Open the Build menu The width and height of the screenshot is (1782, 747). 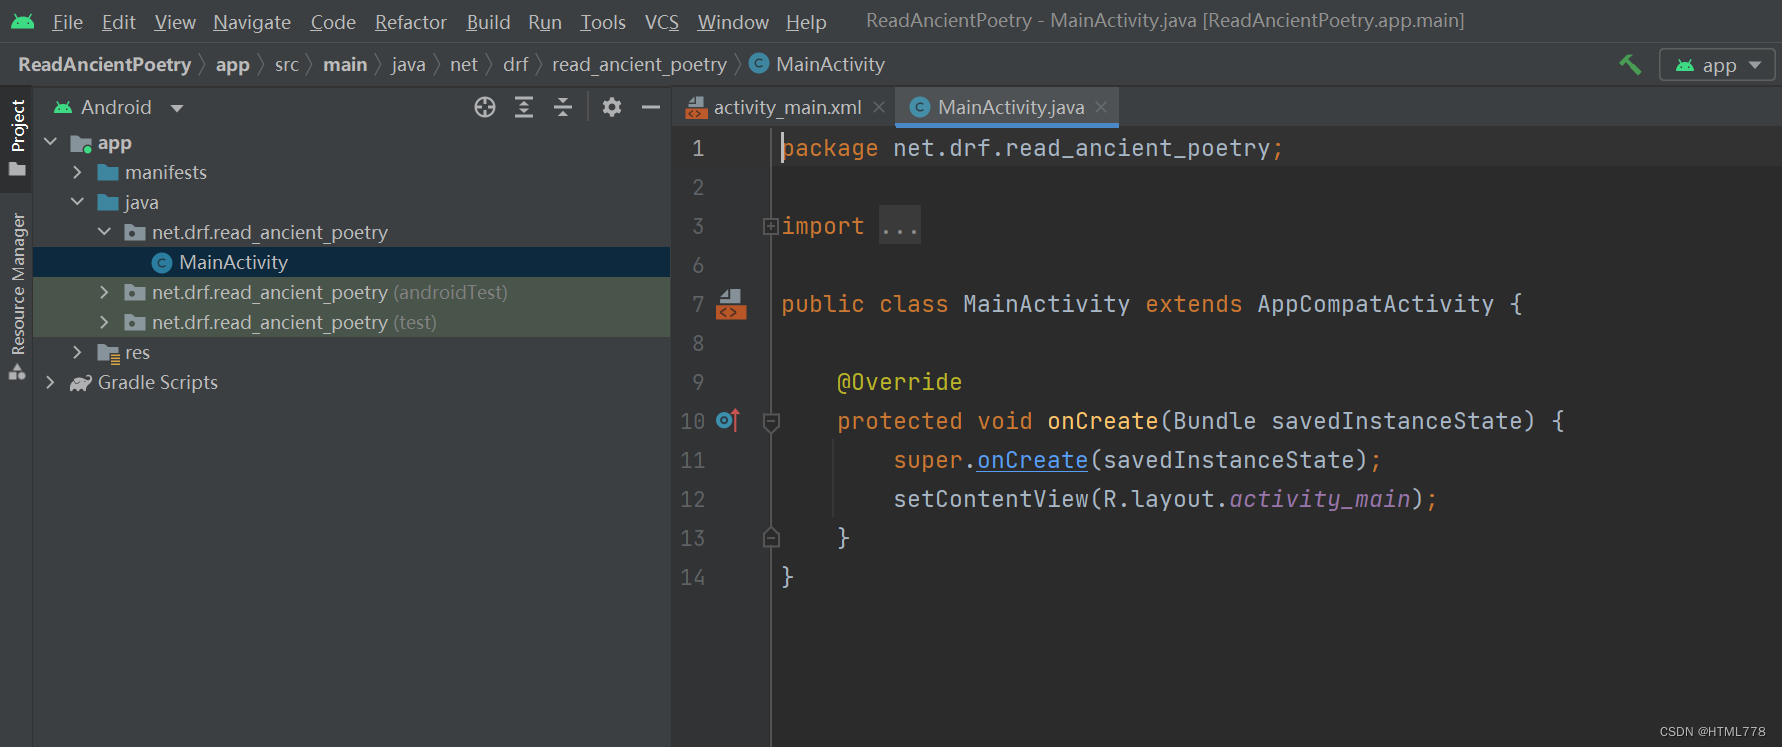pos(488,22)
